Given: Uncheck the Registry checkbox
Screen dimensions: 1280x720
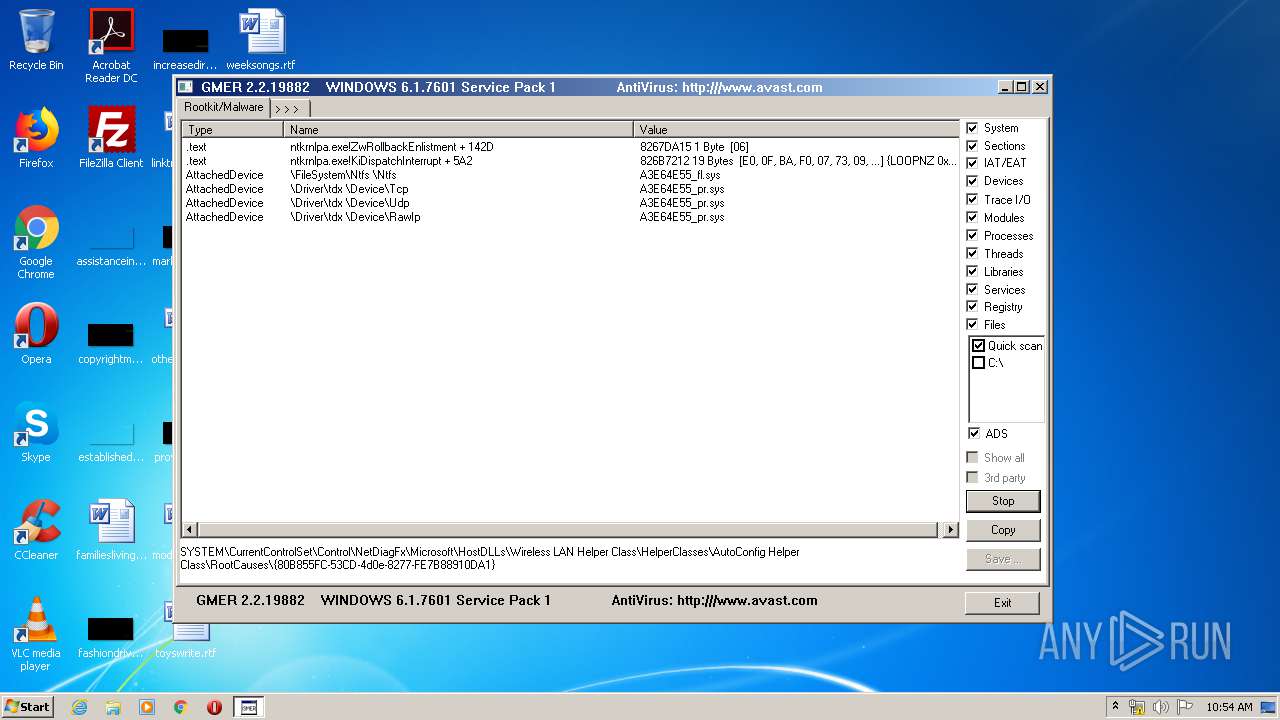Looking at the screenshot, I should click(x=972, y=307).
